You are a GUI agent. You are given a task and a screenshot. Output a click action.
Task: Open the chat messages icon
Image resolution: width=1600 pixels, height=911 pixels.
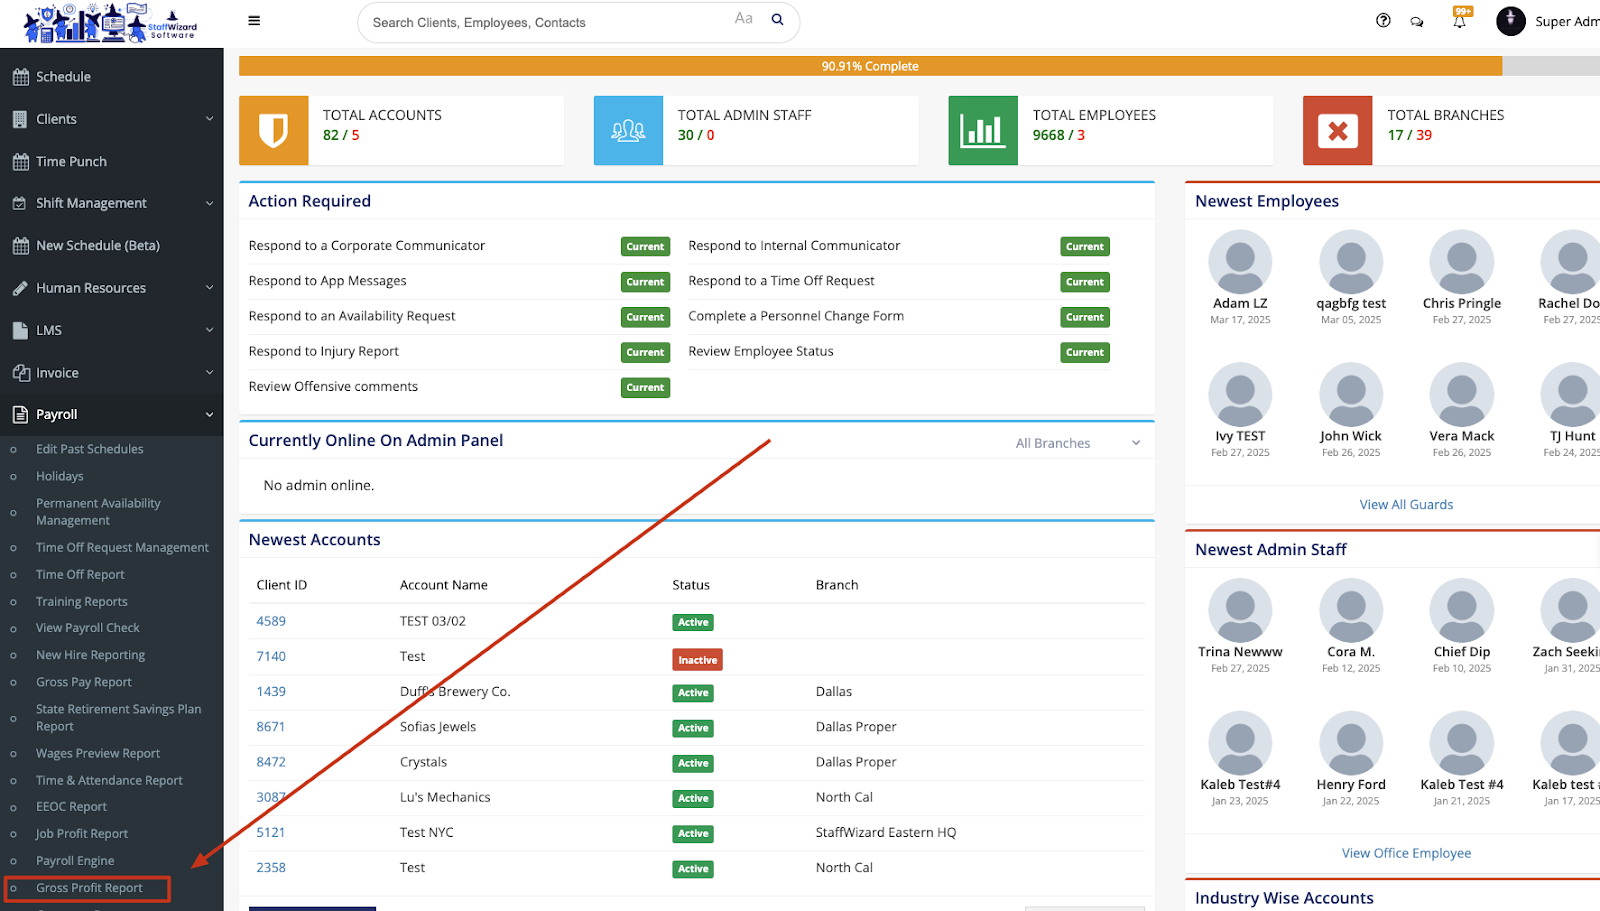(x=1417, y=21)
